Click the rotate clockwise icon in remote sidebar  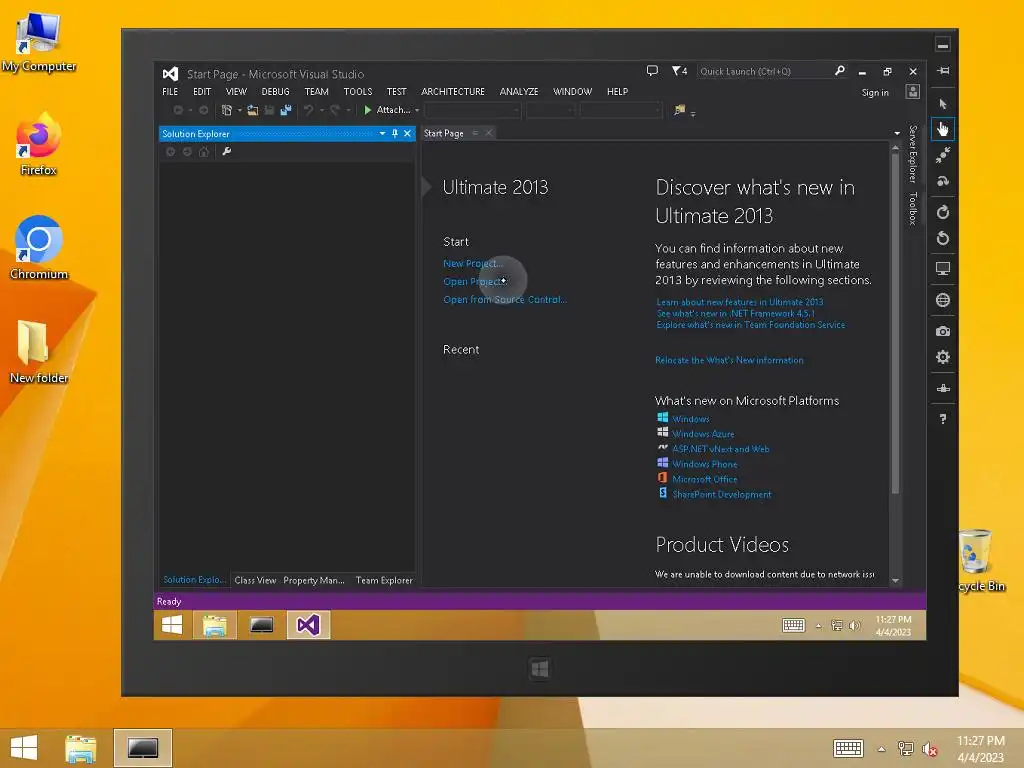[x=942, y=212]
